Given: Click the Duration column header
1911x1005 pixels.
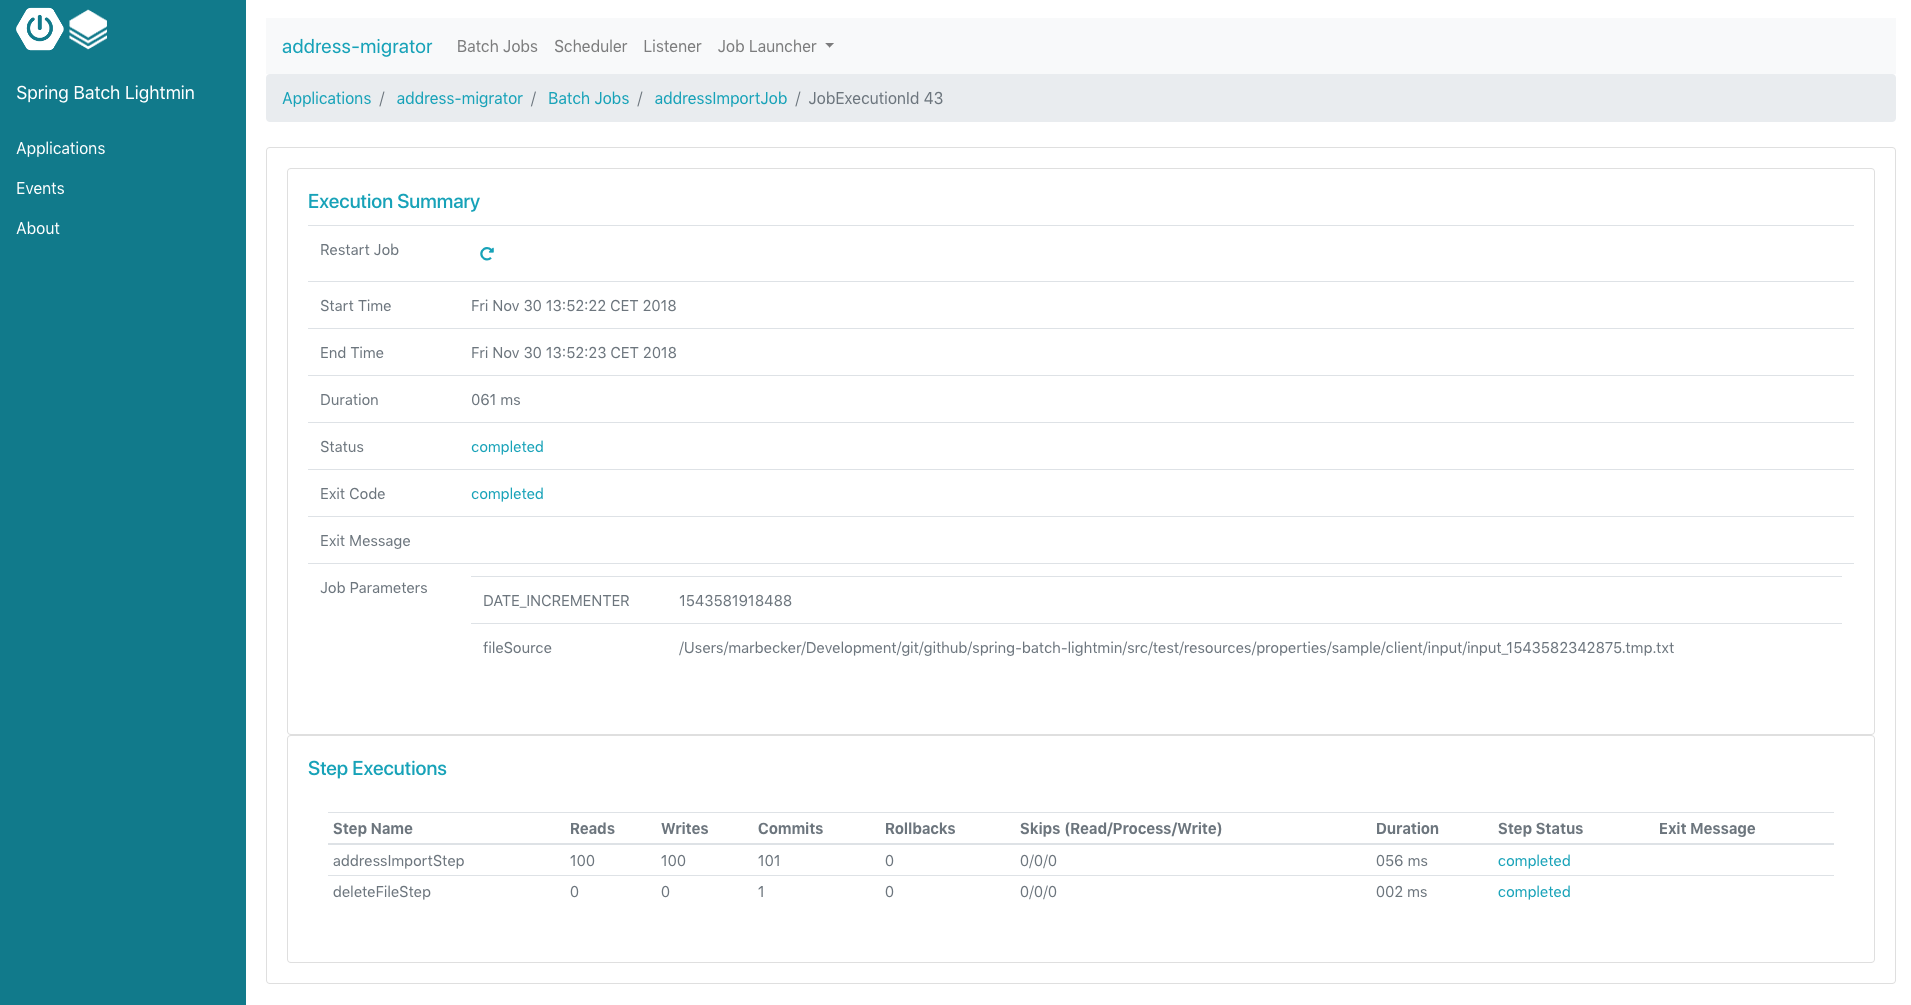Looking at the screenshot, I should pos(1407,829).
